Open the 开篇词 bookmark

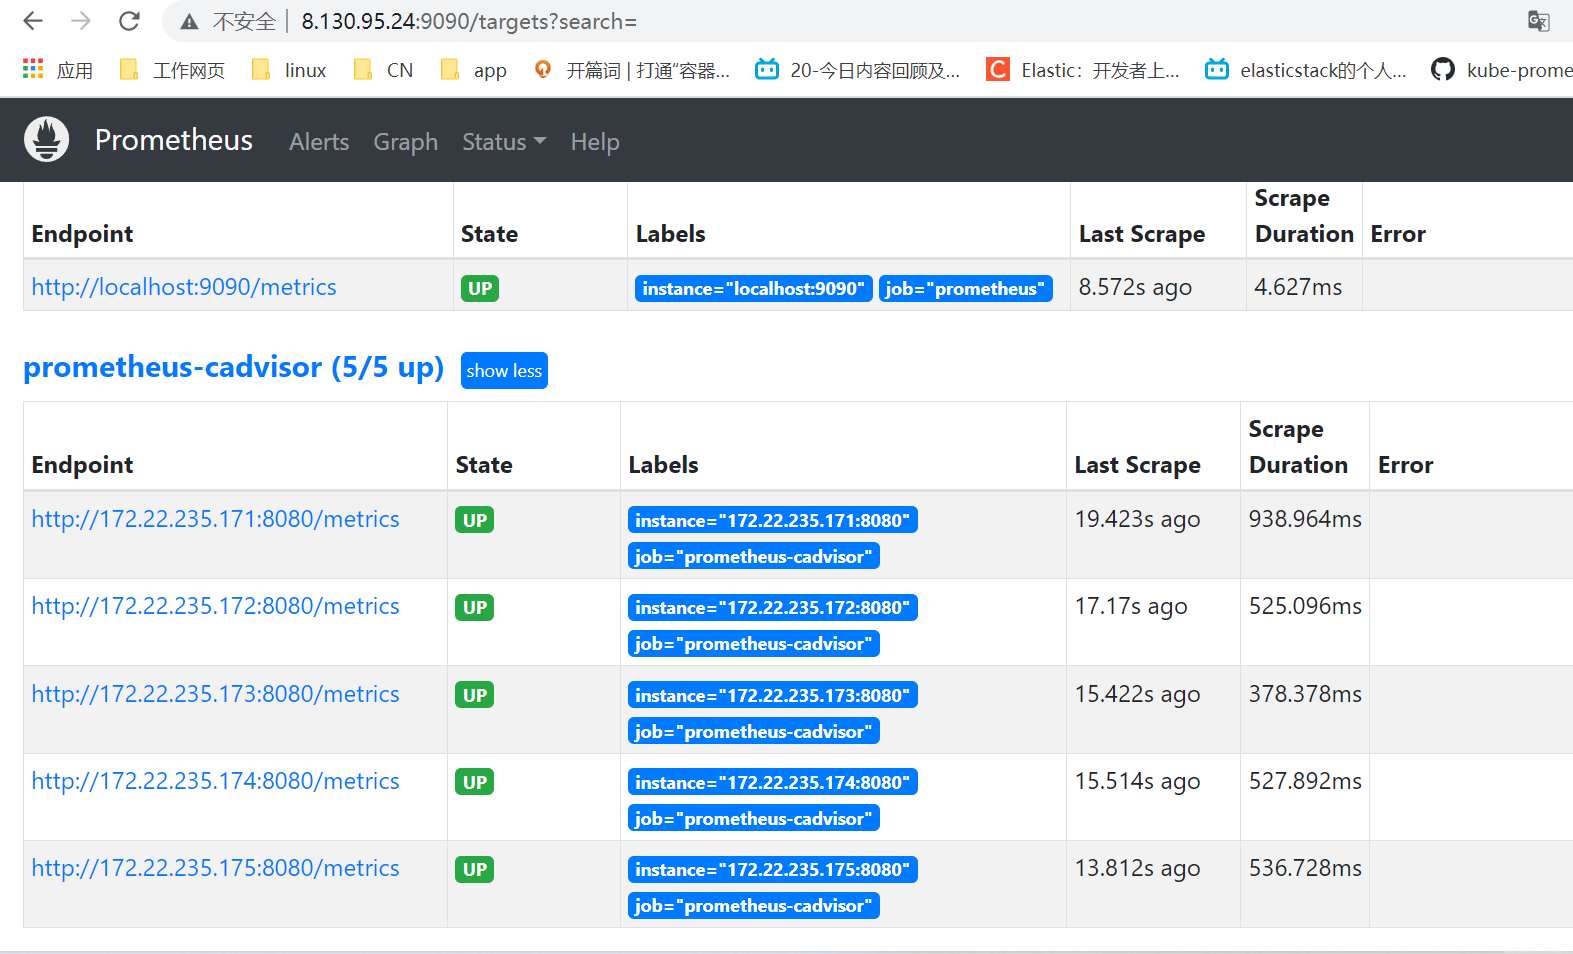632,70
